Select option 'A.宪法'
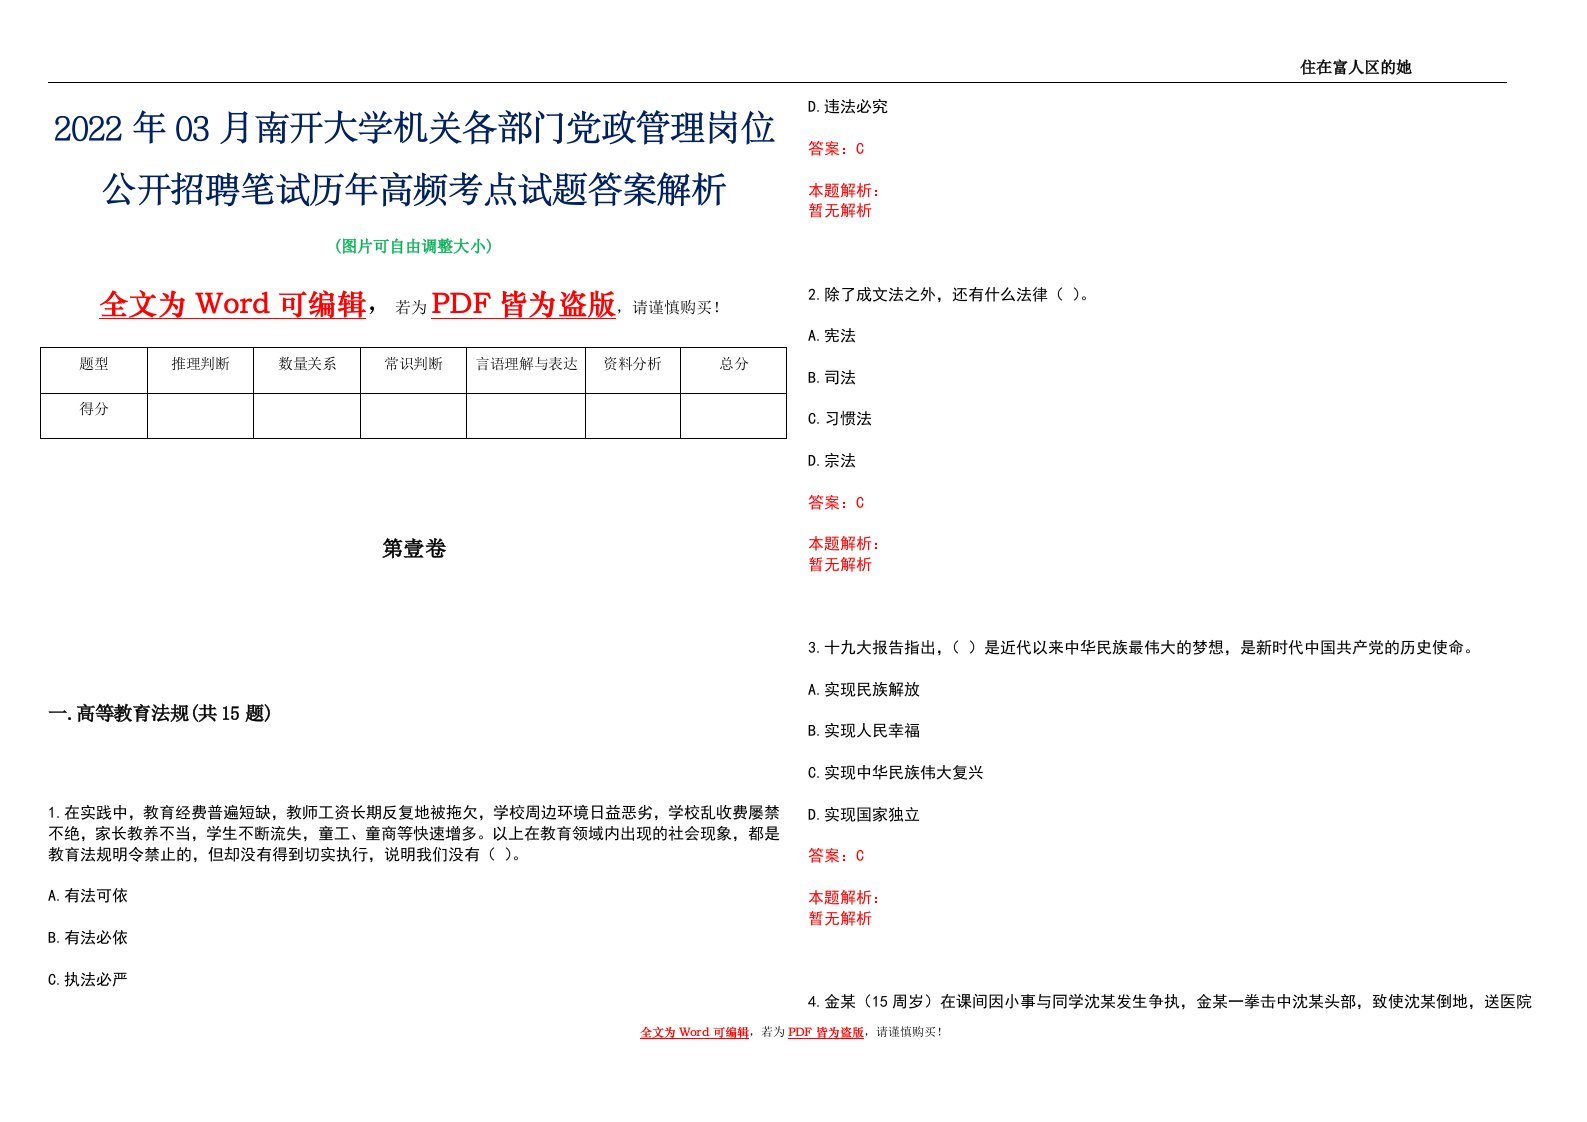 [832, 336]
